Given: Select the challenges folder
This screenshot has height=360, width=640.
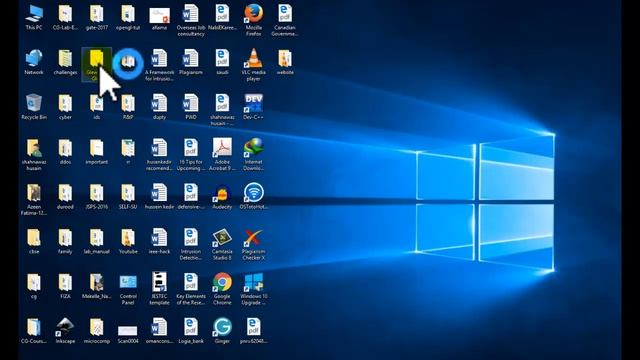Looking at the screenshot, I should click(x=65, y=62).
